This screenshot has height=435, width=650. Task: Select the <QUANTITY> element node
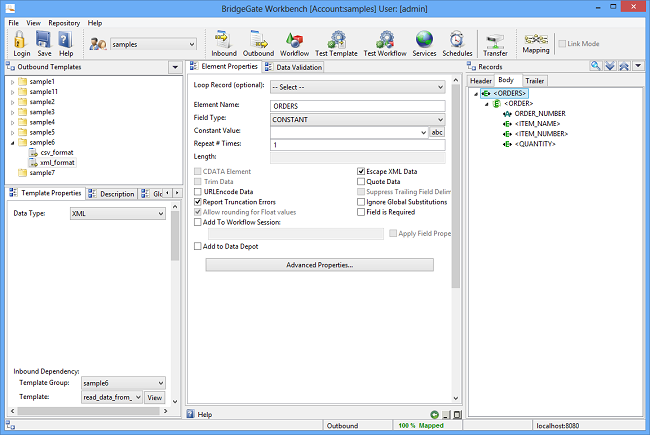coord(534,144)
